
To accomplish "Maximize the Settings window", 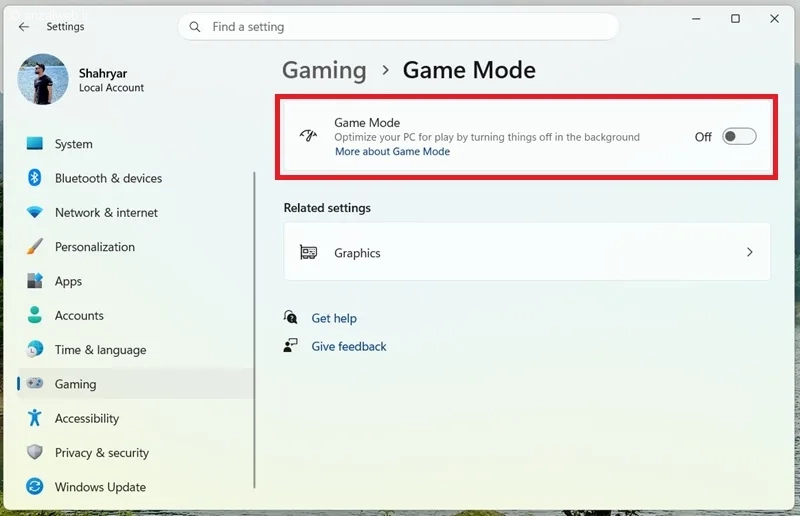I will coord(735,19).
